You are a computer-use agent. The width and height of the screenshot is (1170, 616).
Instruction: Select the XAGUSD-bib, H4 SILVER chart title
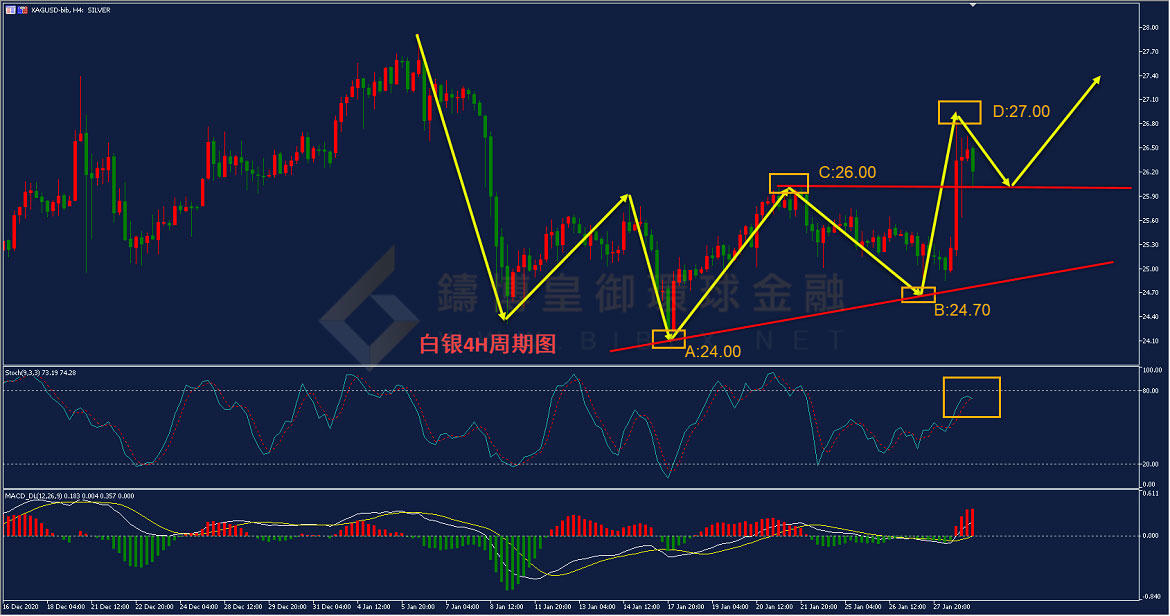point(71,10)
